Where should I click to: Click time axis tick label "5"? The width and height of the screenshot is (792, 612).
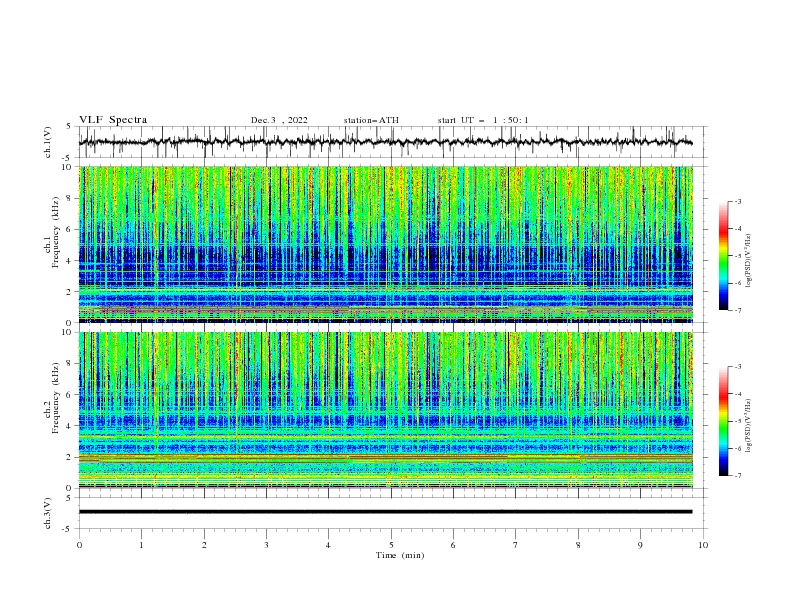pos(391,545)
